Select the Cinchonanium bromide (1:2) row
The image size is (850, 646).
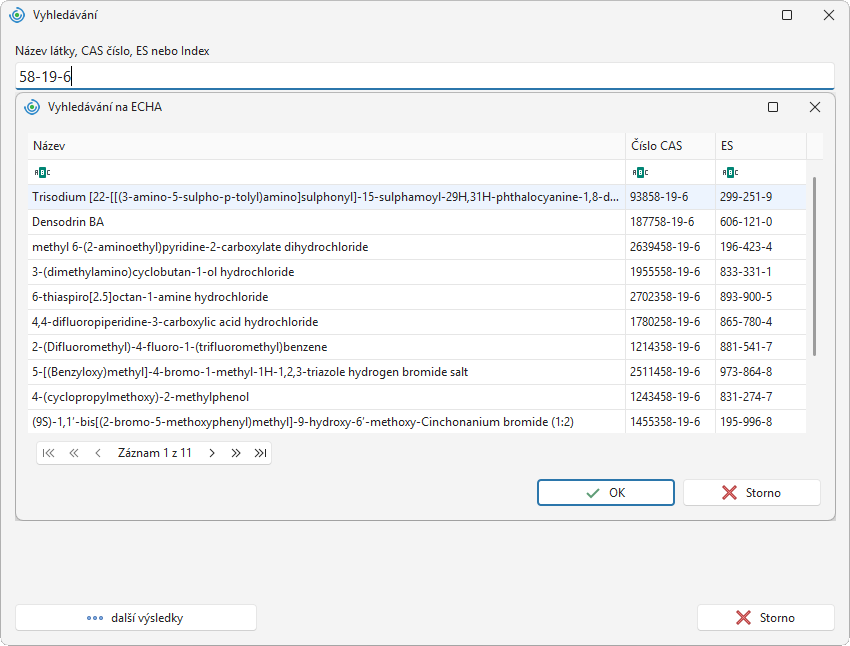coord(417,422)
